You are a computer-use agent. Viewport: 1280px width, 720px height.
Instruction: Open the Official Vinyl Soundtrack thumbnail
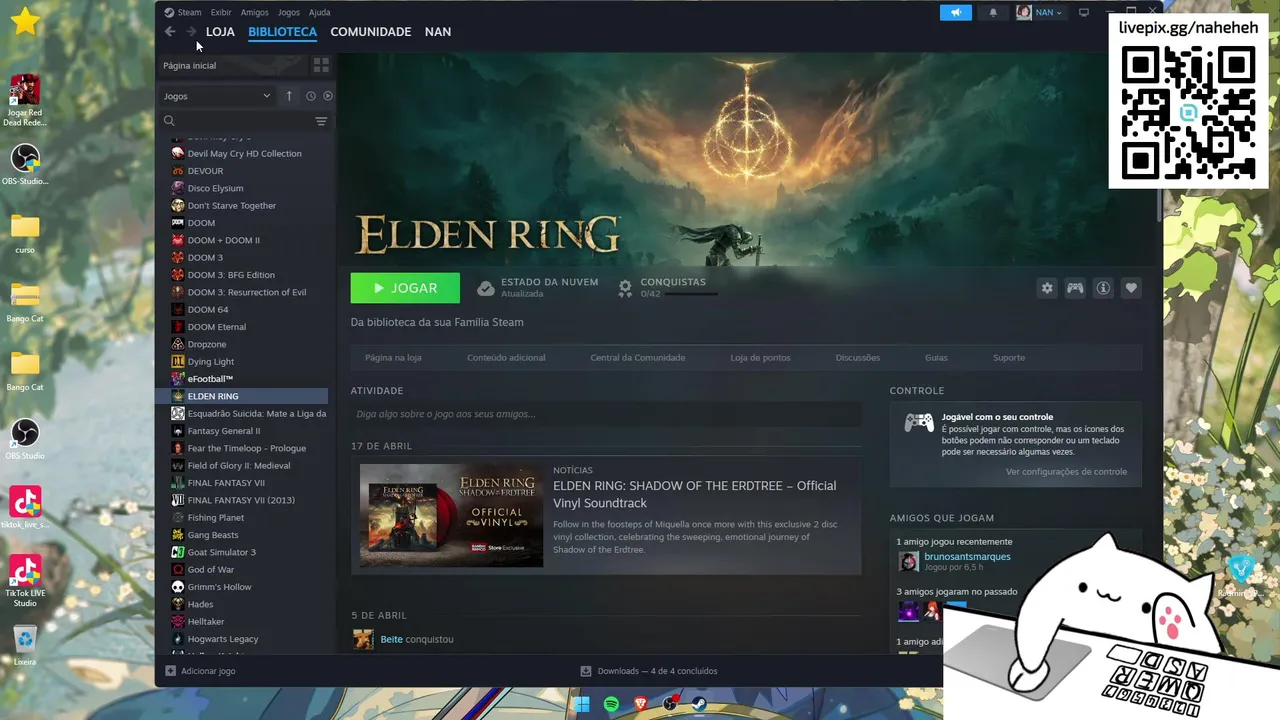pyautogui.click(x=452, y=515)
